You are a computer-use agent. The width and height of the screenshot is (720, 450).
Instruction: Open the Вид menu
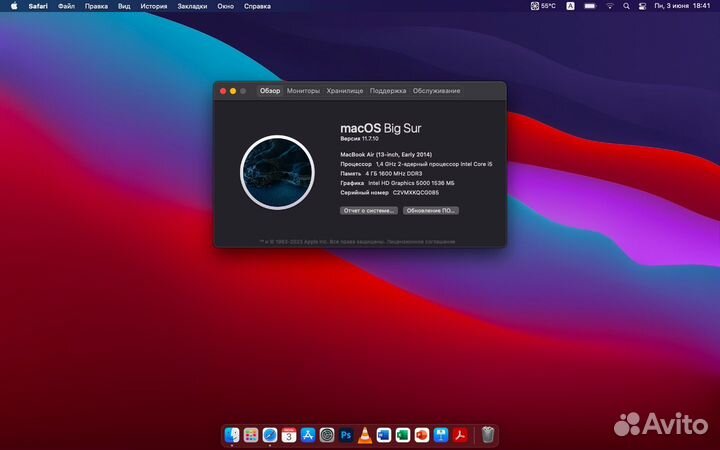click(x=124, y=6)
